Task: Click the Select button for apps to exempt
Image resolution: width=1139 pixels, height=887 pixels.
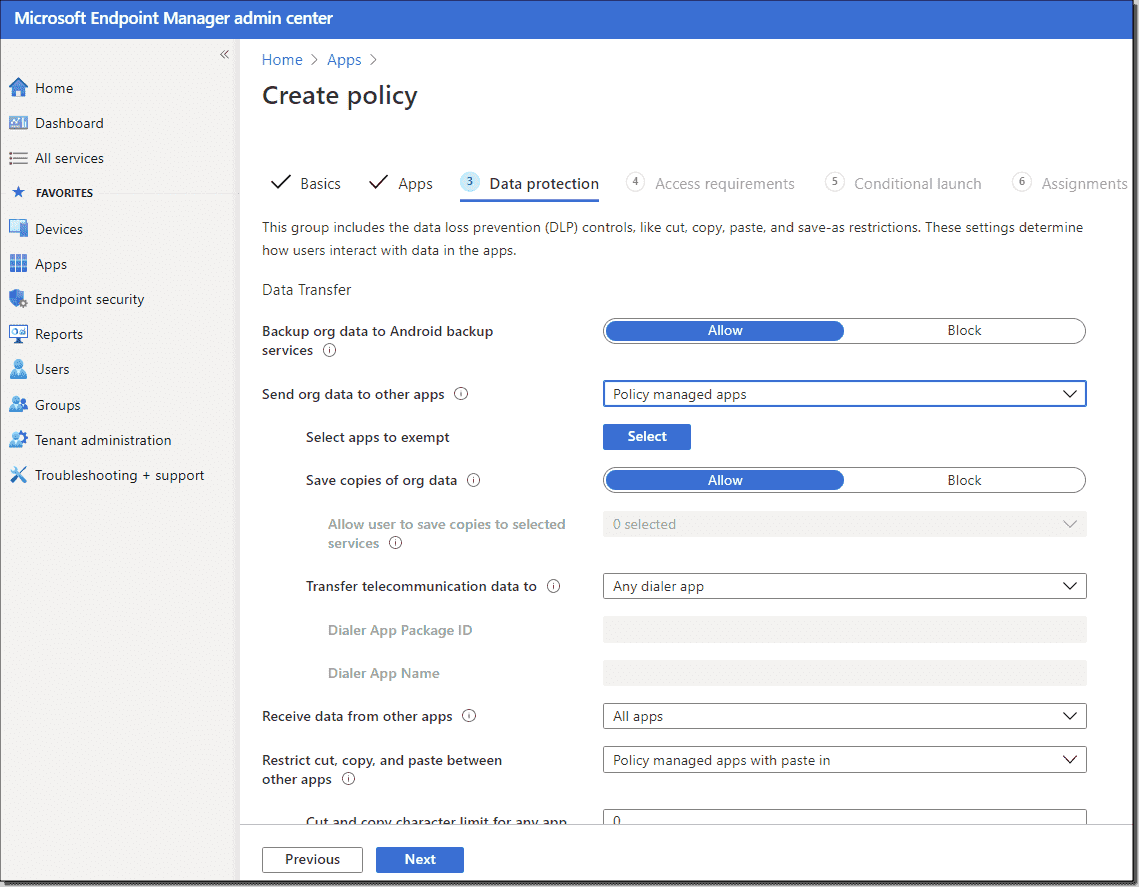Action: click(646, 436)
